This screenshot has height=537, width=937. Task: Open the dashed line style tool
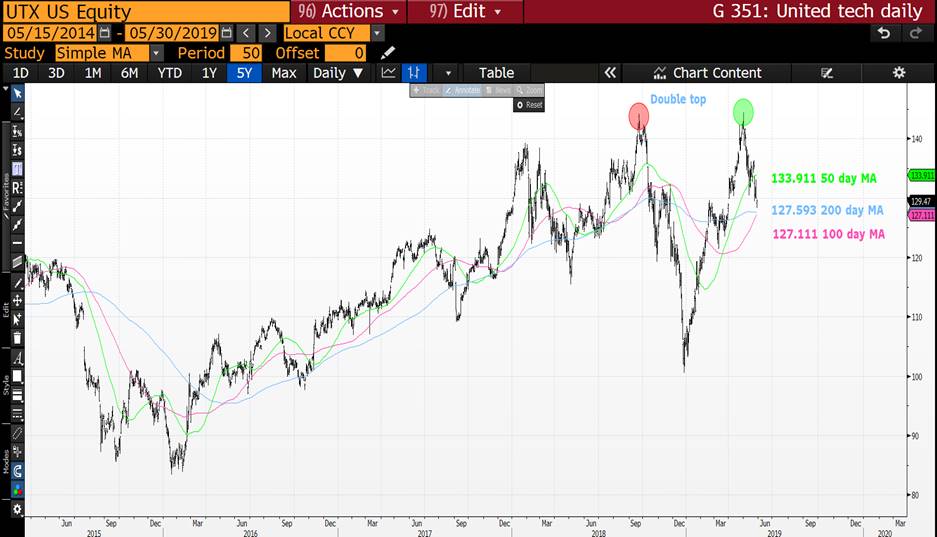point(17,413)
